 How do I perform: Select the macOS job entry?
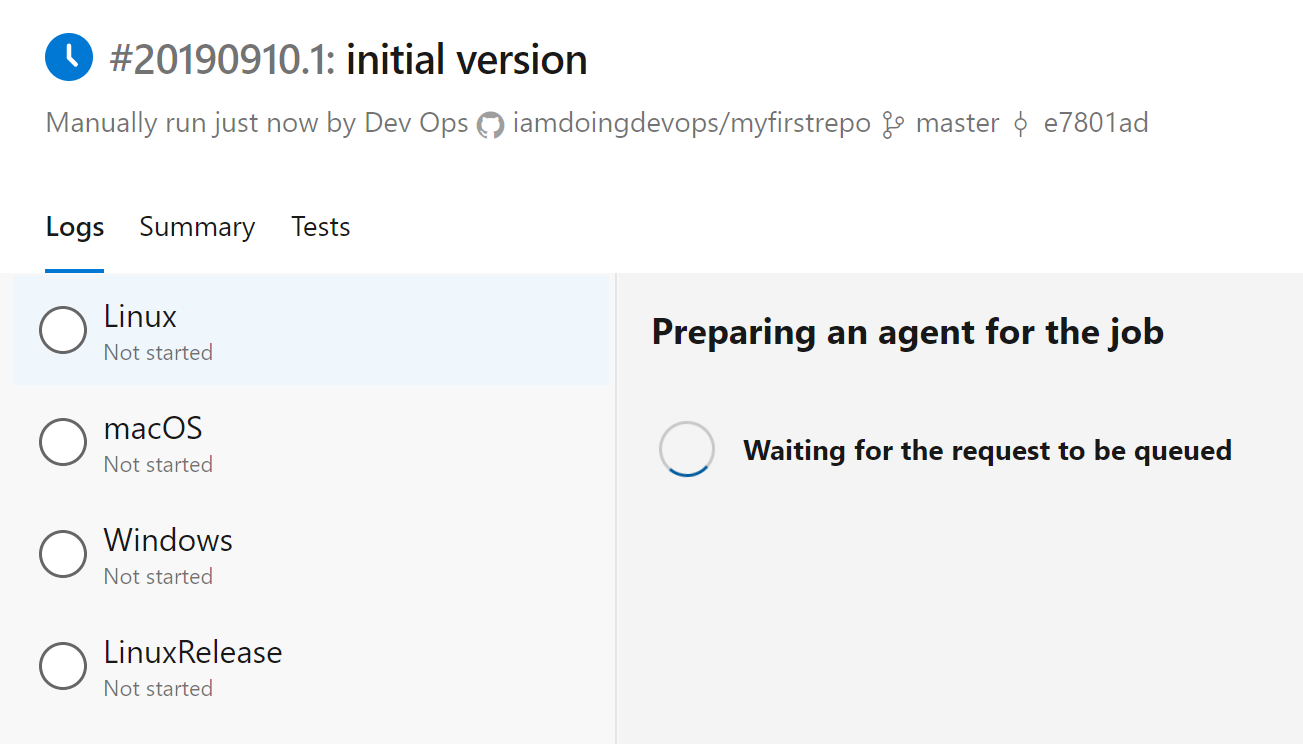[311, 443]
